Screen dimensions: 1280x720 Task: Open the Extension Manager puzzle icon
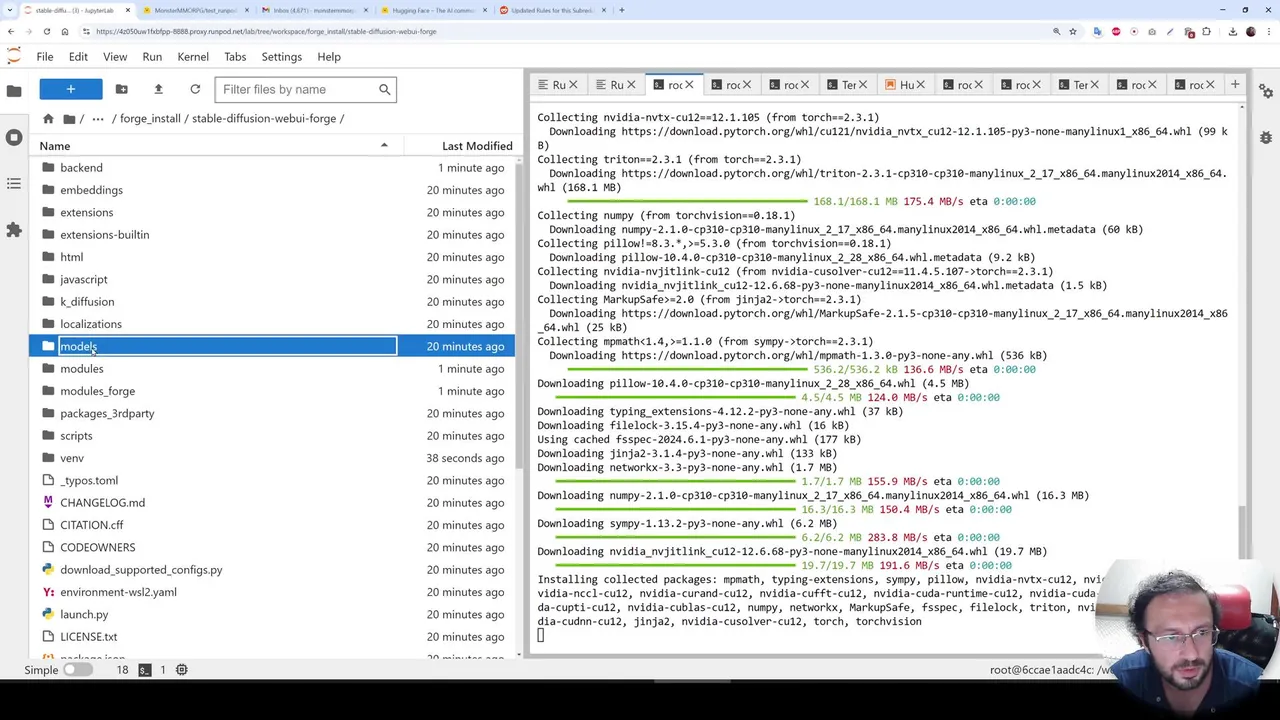click(x=14, y=230)
